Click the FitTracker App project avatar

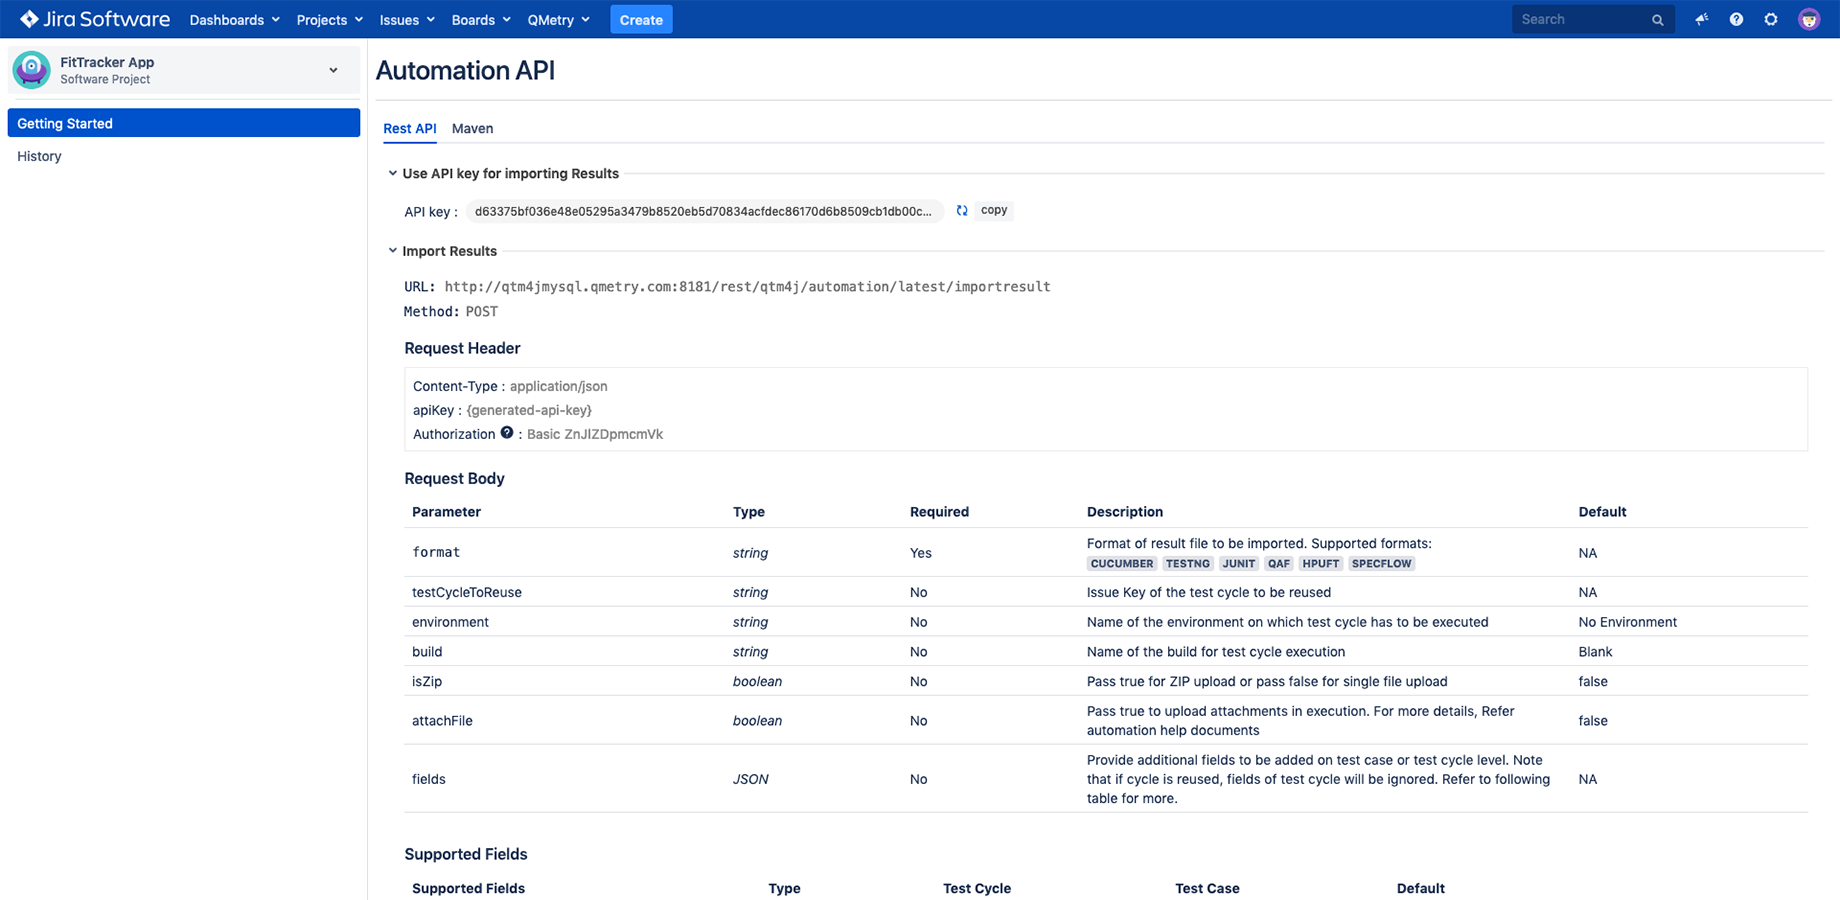32,70
